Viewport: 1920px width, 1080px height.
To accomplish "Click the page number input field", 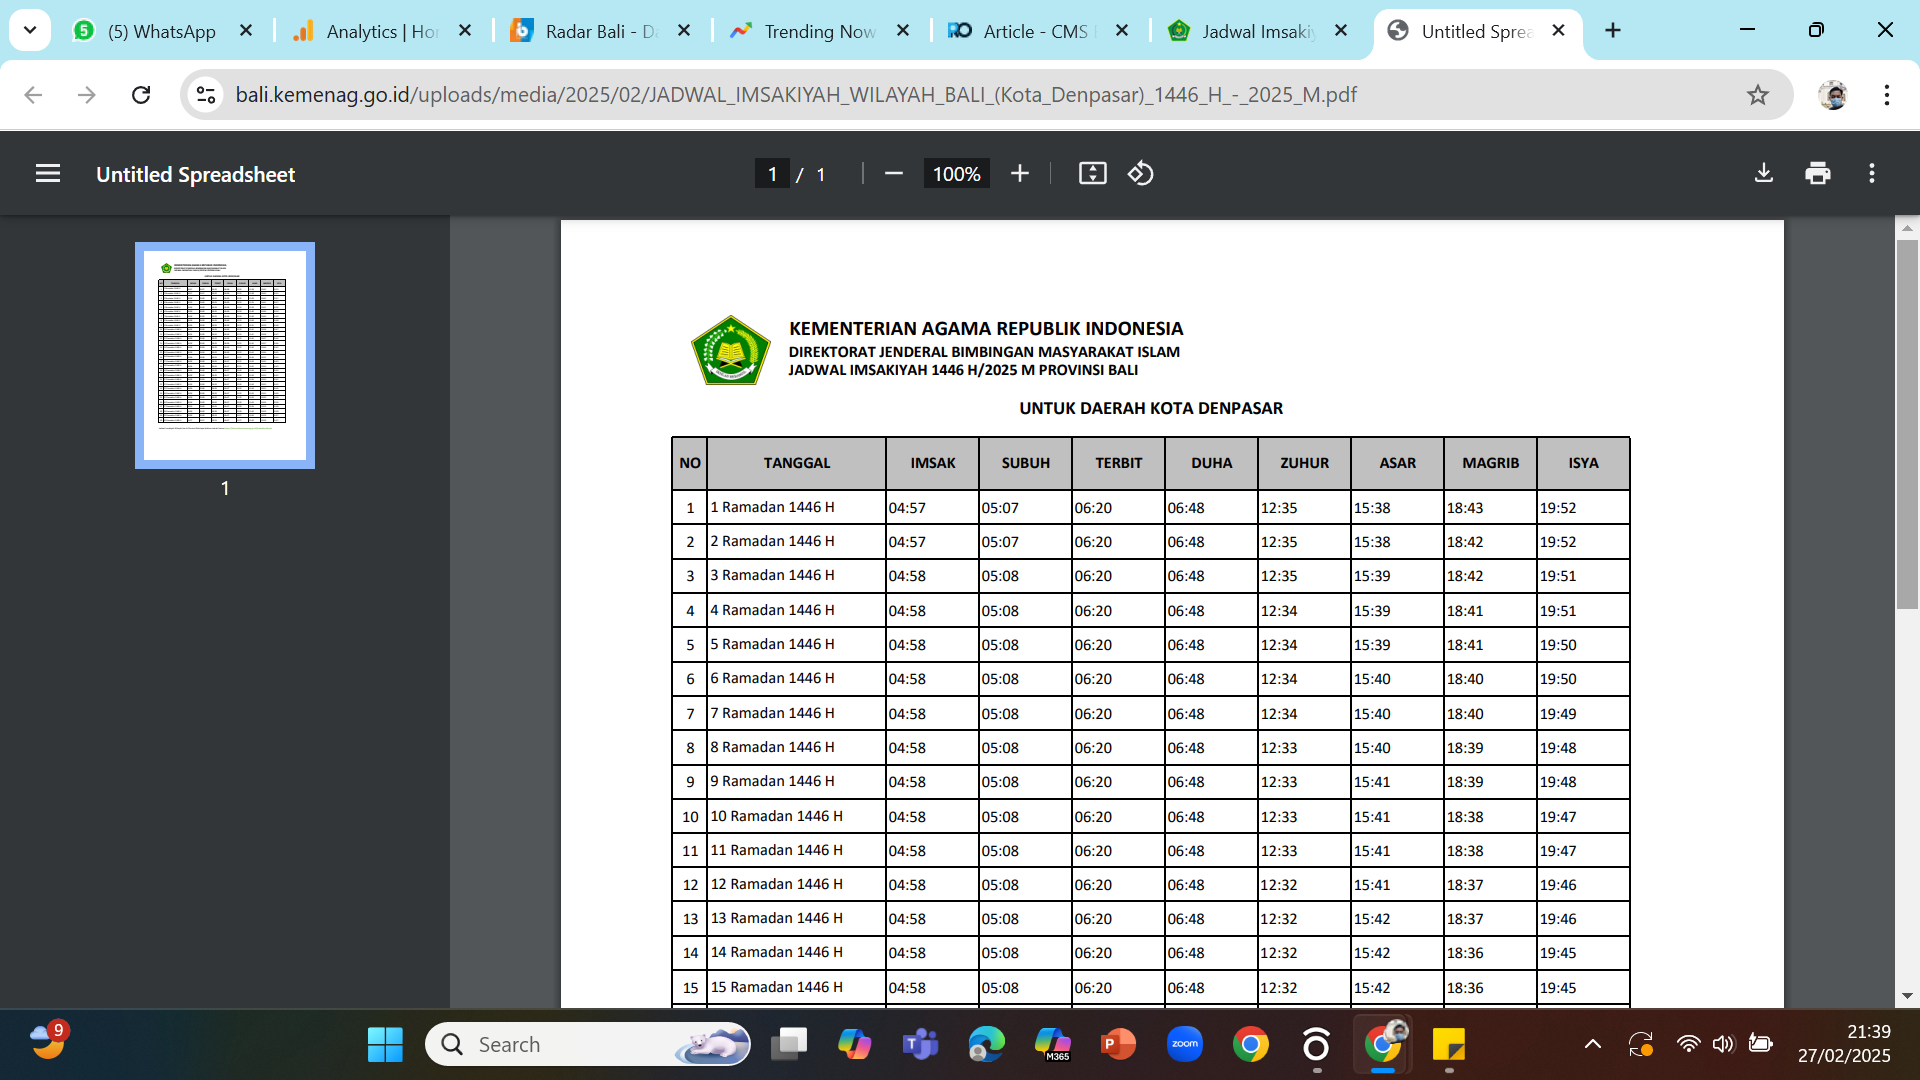I will (x=772, y=173).
